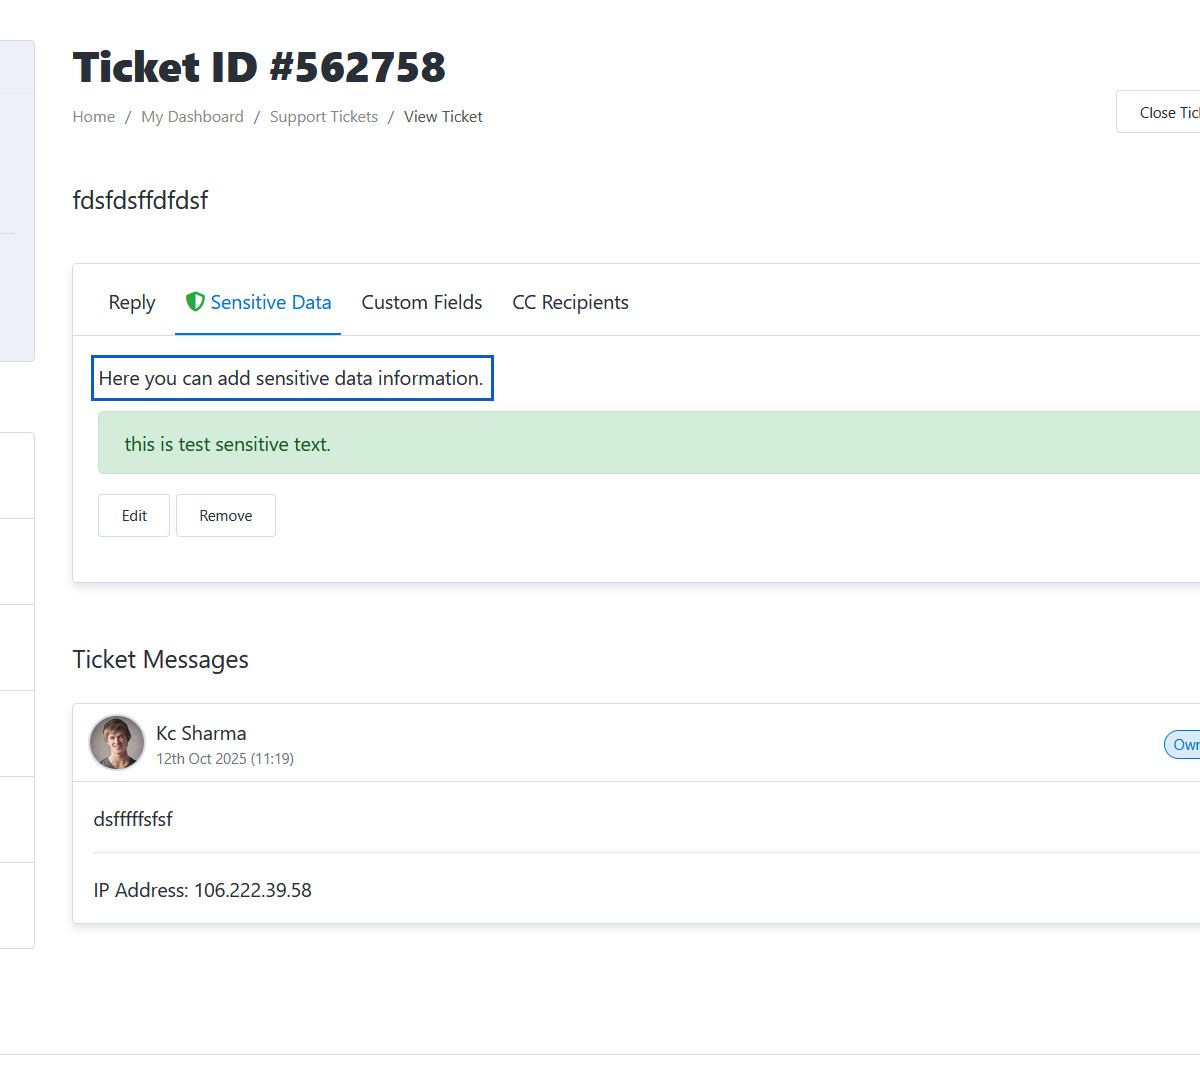The width and height of the screenshot is (1200, 1080).
Task: Open the Reply tab
Action: pyautogui.click(x=132, y=302)
